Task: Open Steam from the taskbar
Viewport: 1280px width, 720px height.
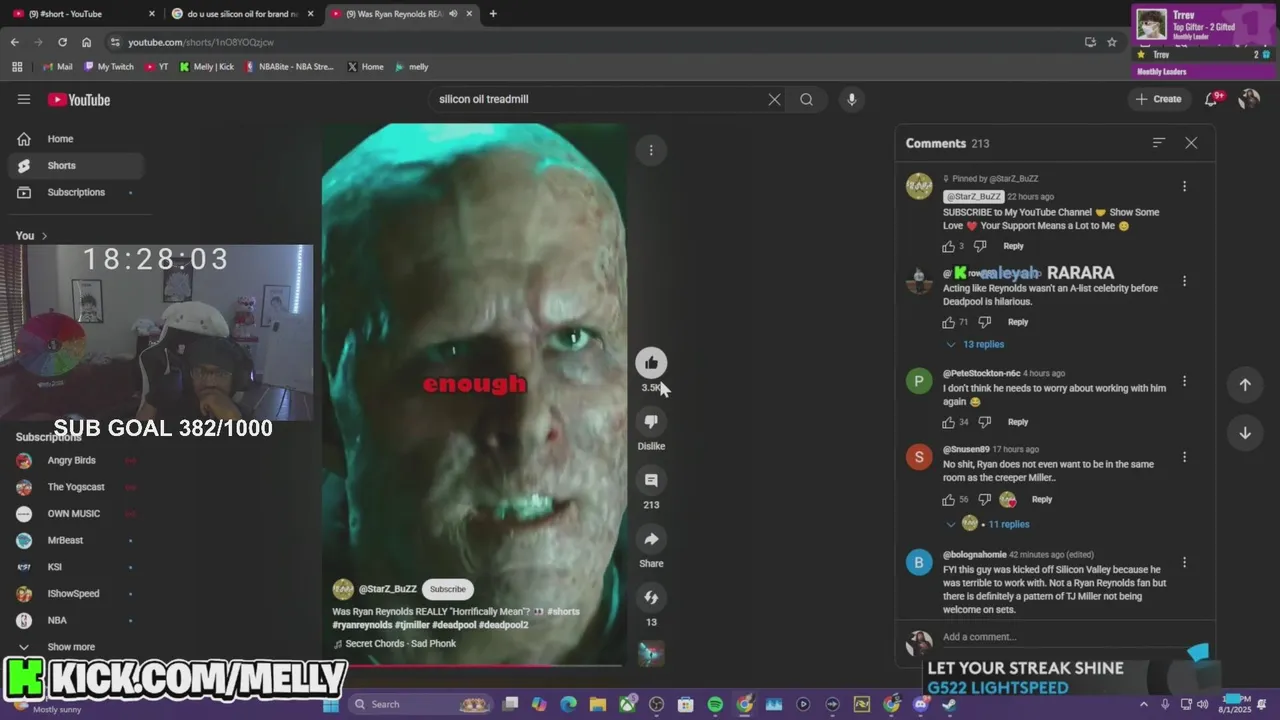Action: tap(949, 704)
